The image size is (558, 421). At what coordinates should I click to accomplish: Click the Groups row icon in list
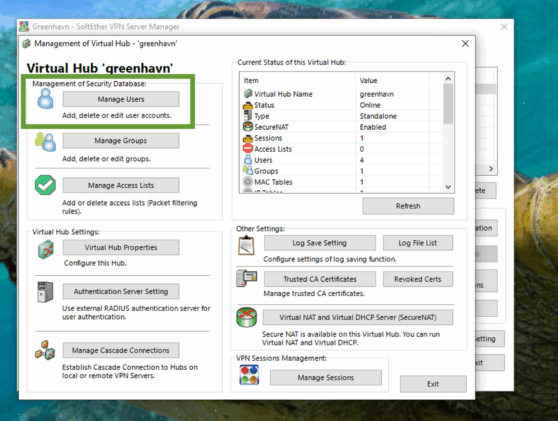click(x=248, y=170)
